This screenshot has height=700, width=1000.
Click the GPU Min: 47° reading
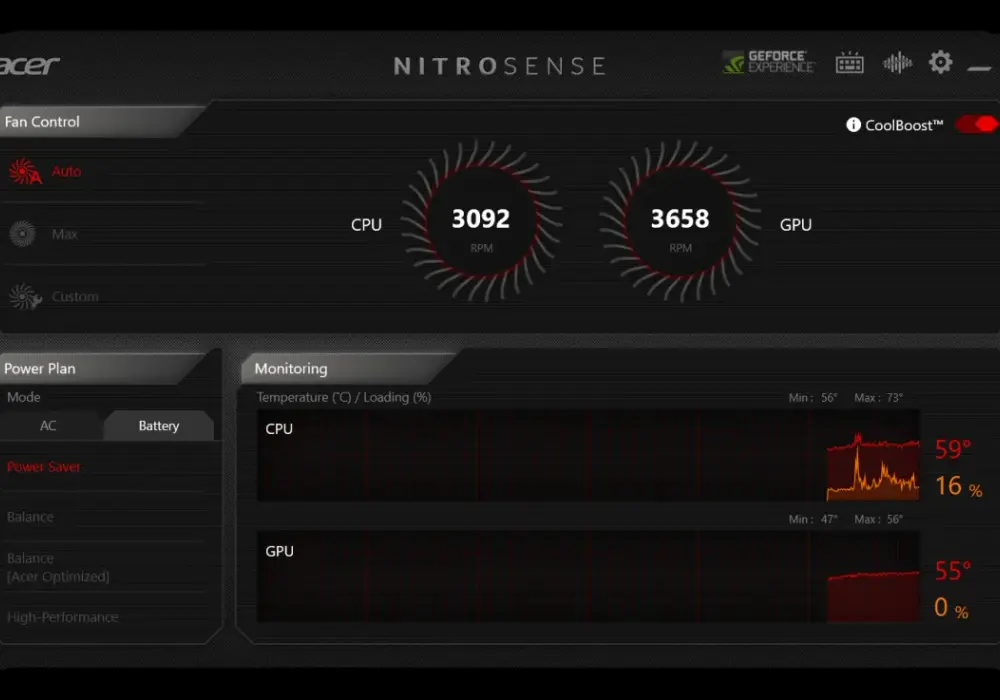(812, 520)
